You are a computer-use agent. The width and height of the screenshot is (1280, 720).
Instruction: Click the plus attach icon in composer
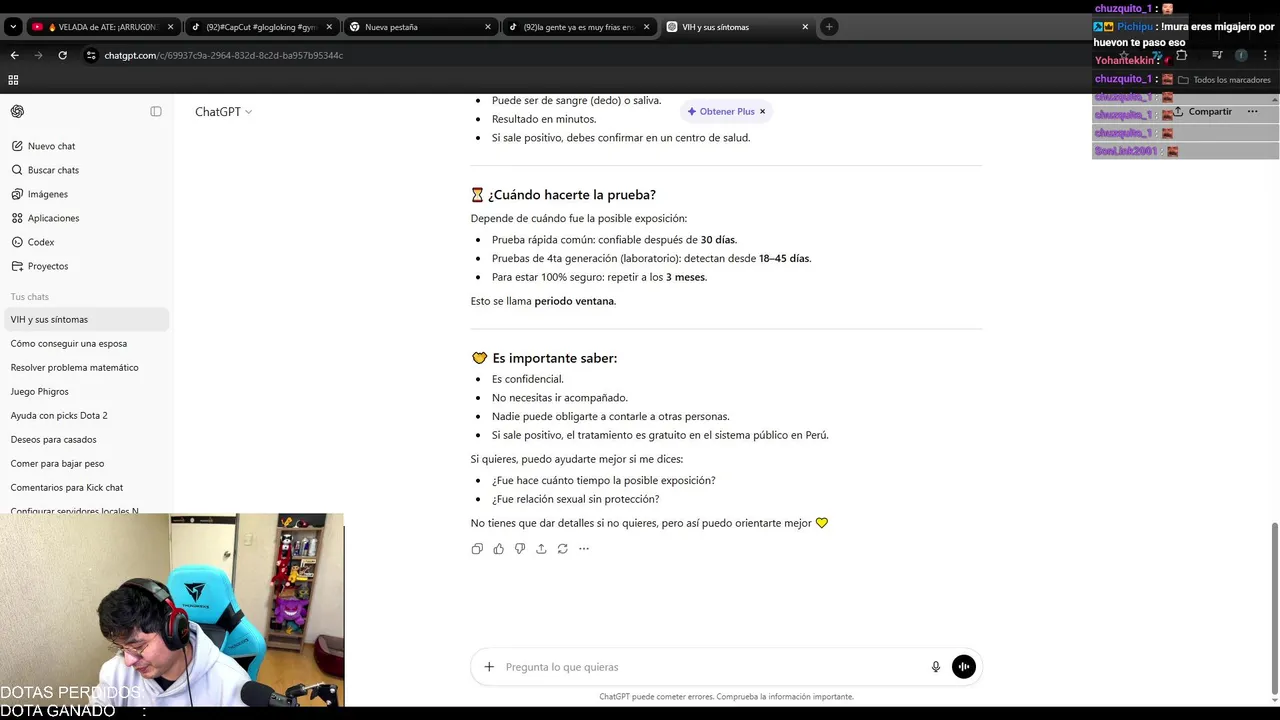[x=489, y=667]
